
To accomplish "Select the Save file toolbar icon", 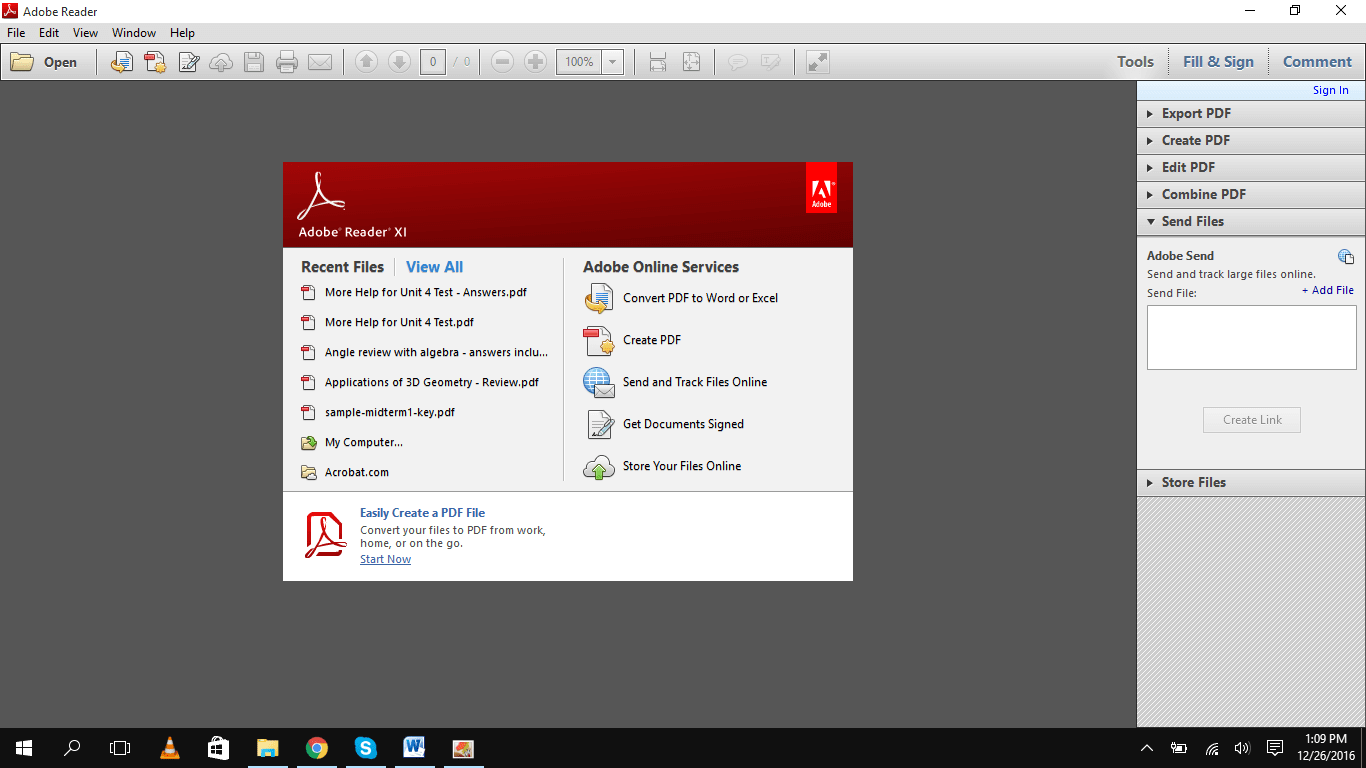I will (x=252, y=61).
